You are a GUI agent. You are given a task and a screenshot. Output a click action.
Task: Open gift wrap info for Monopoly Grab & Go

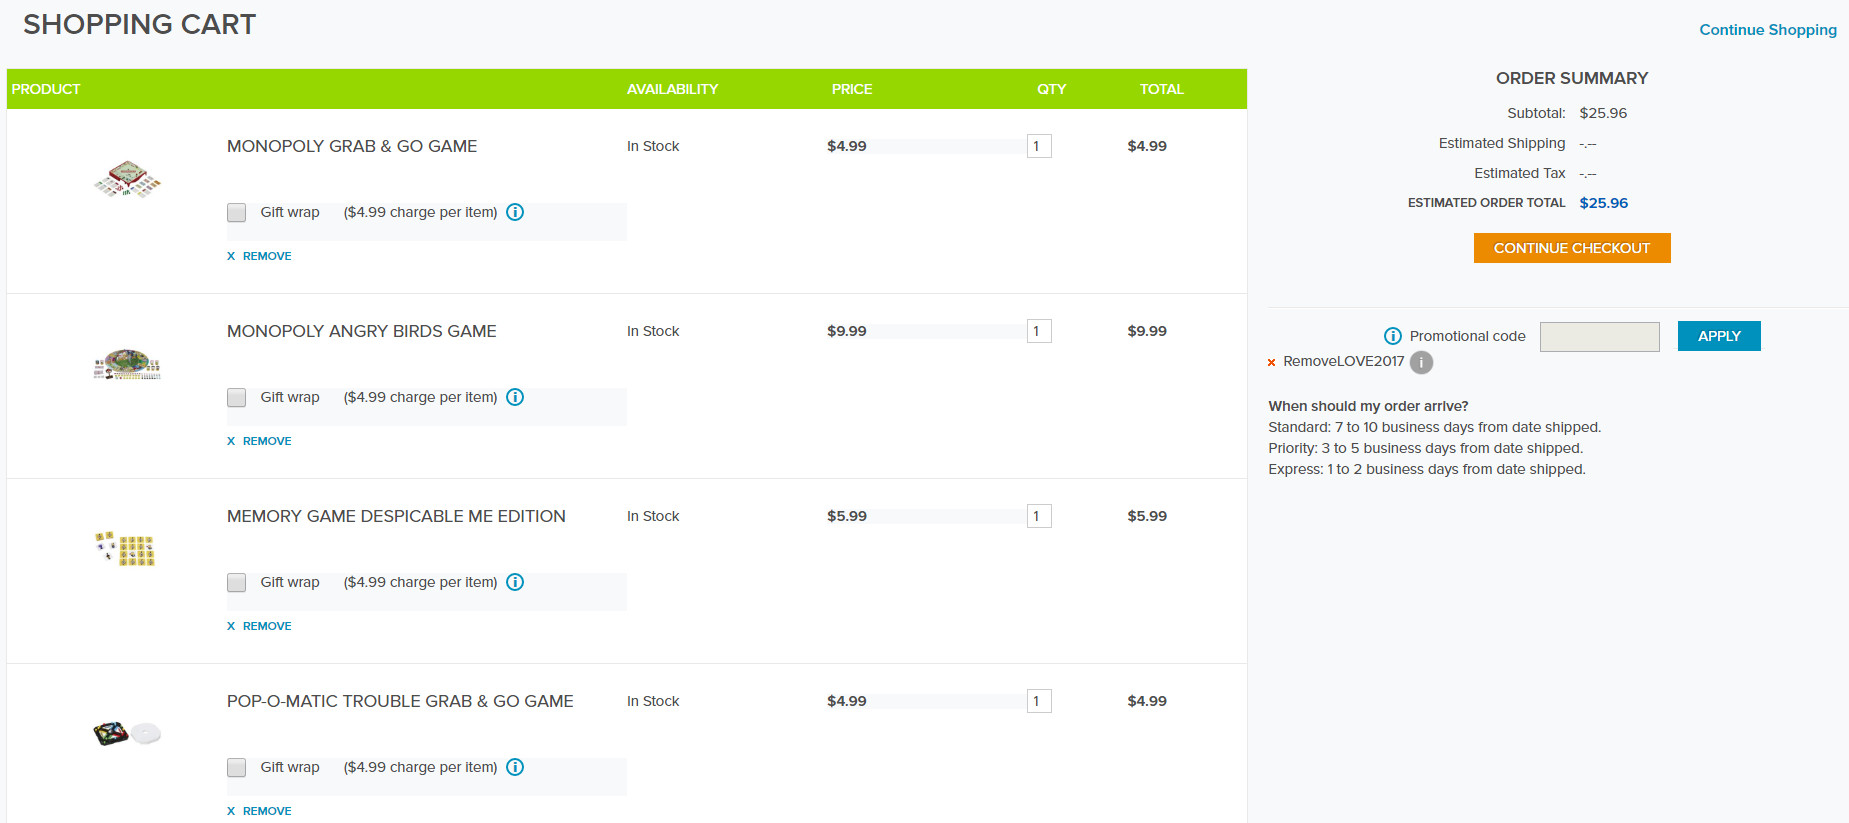pos(515,212)
